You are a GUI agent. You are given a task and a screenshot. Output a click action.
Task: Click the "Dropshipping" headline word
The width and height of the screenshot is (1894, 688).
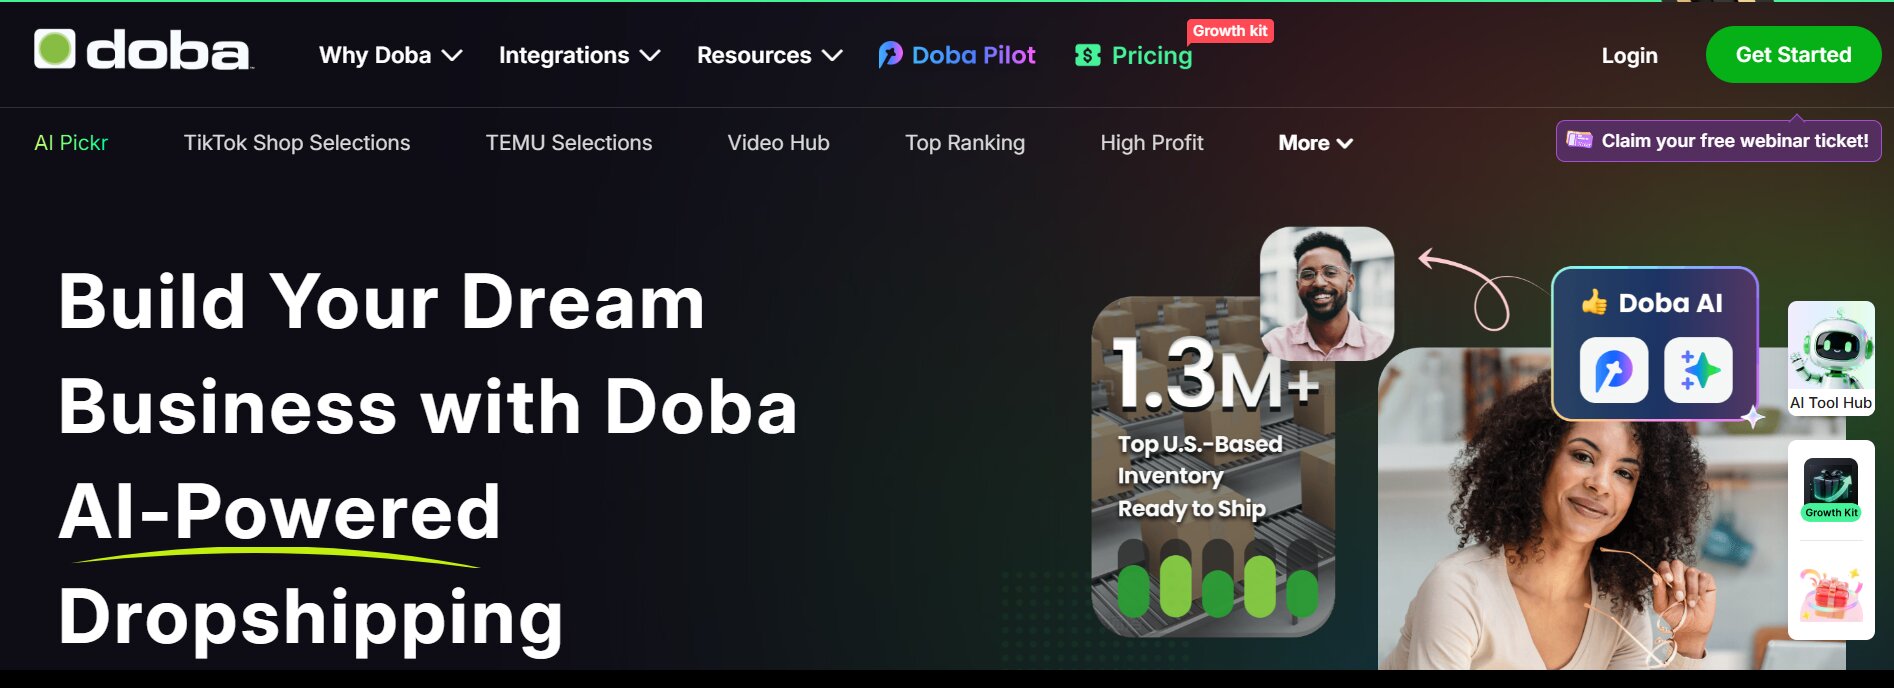click(x=311, y=618)
